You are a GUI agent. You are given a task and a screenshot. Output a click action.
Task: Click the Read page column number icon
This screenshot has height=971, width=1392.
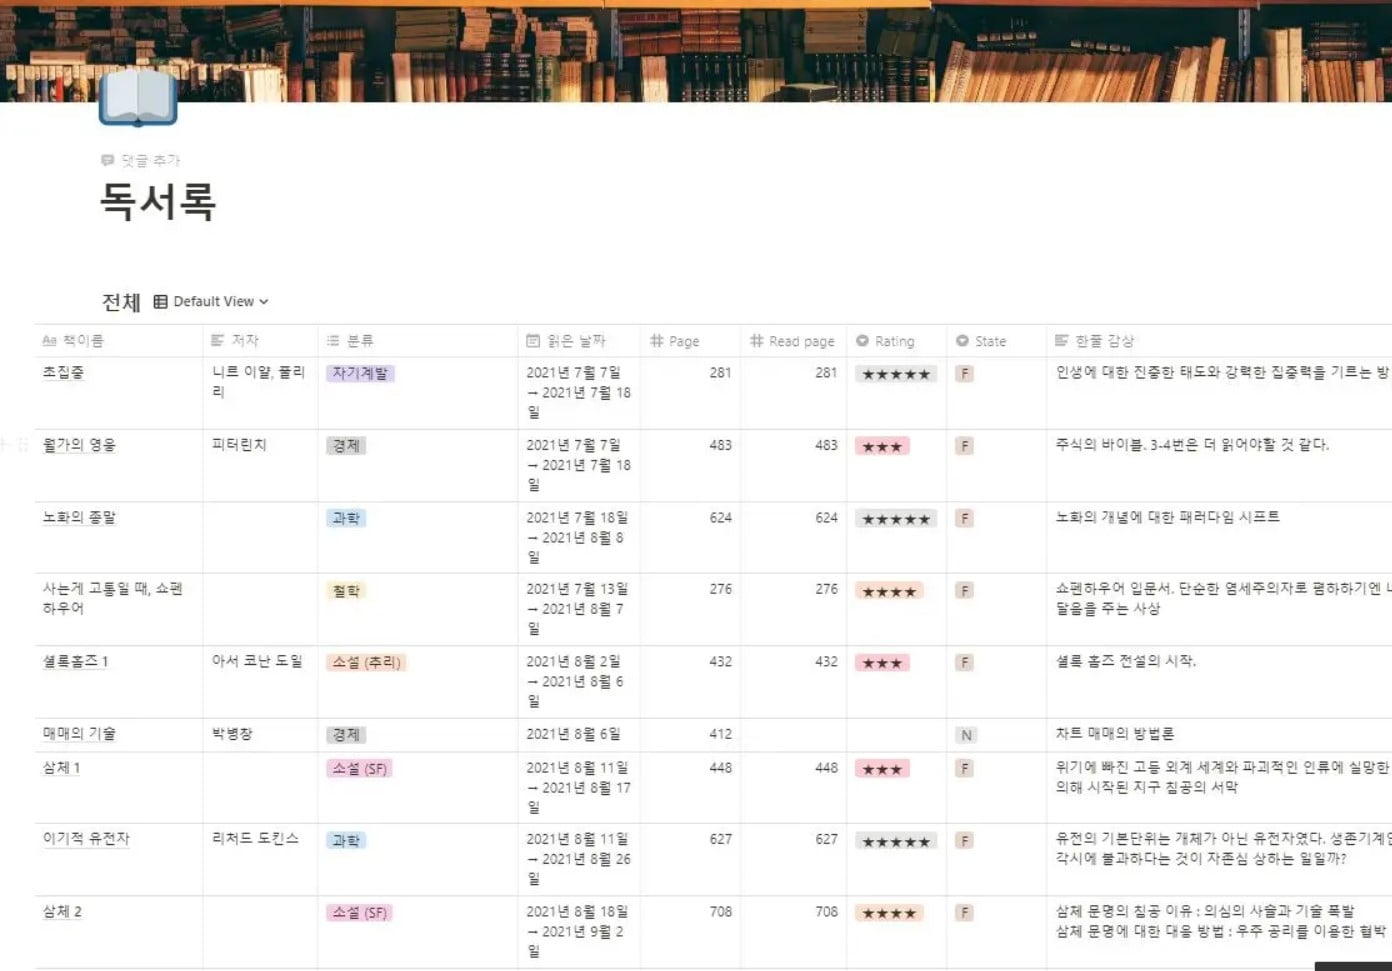coord(756,341)
